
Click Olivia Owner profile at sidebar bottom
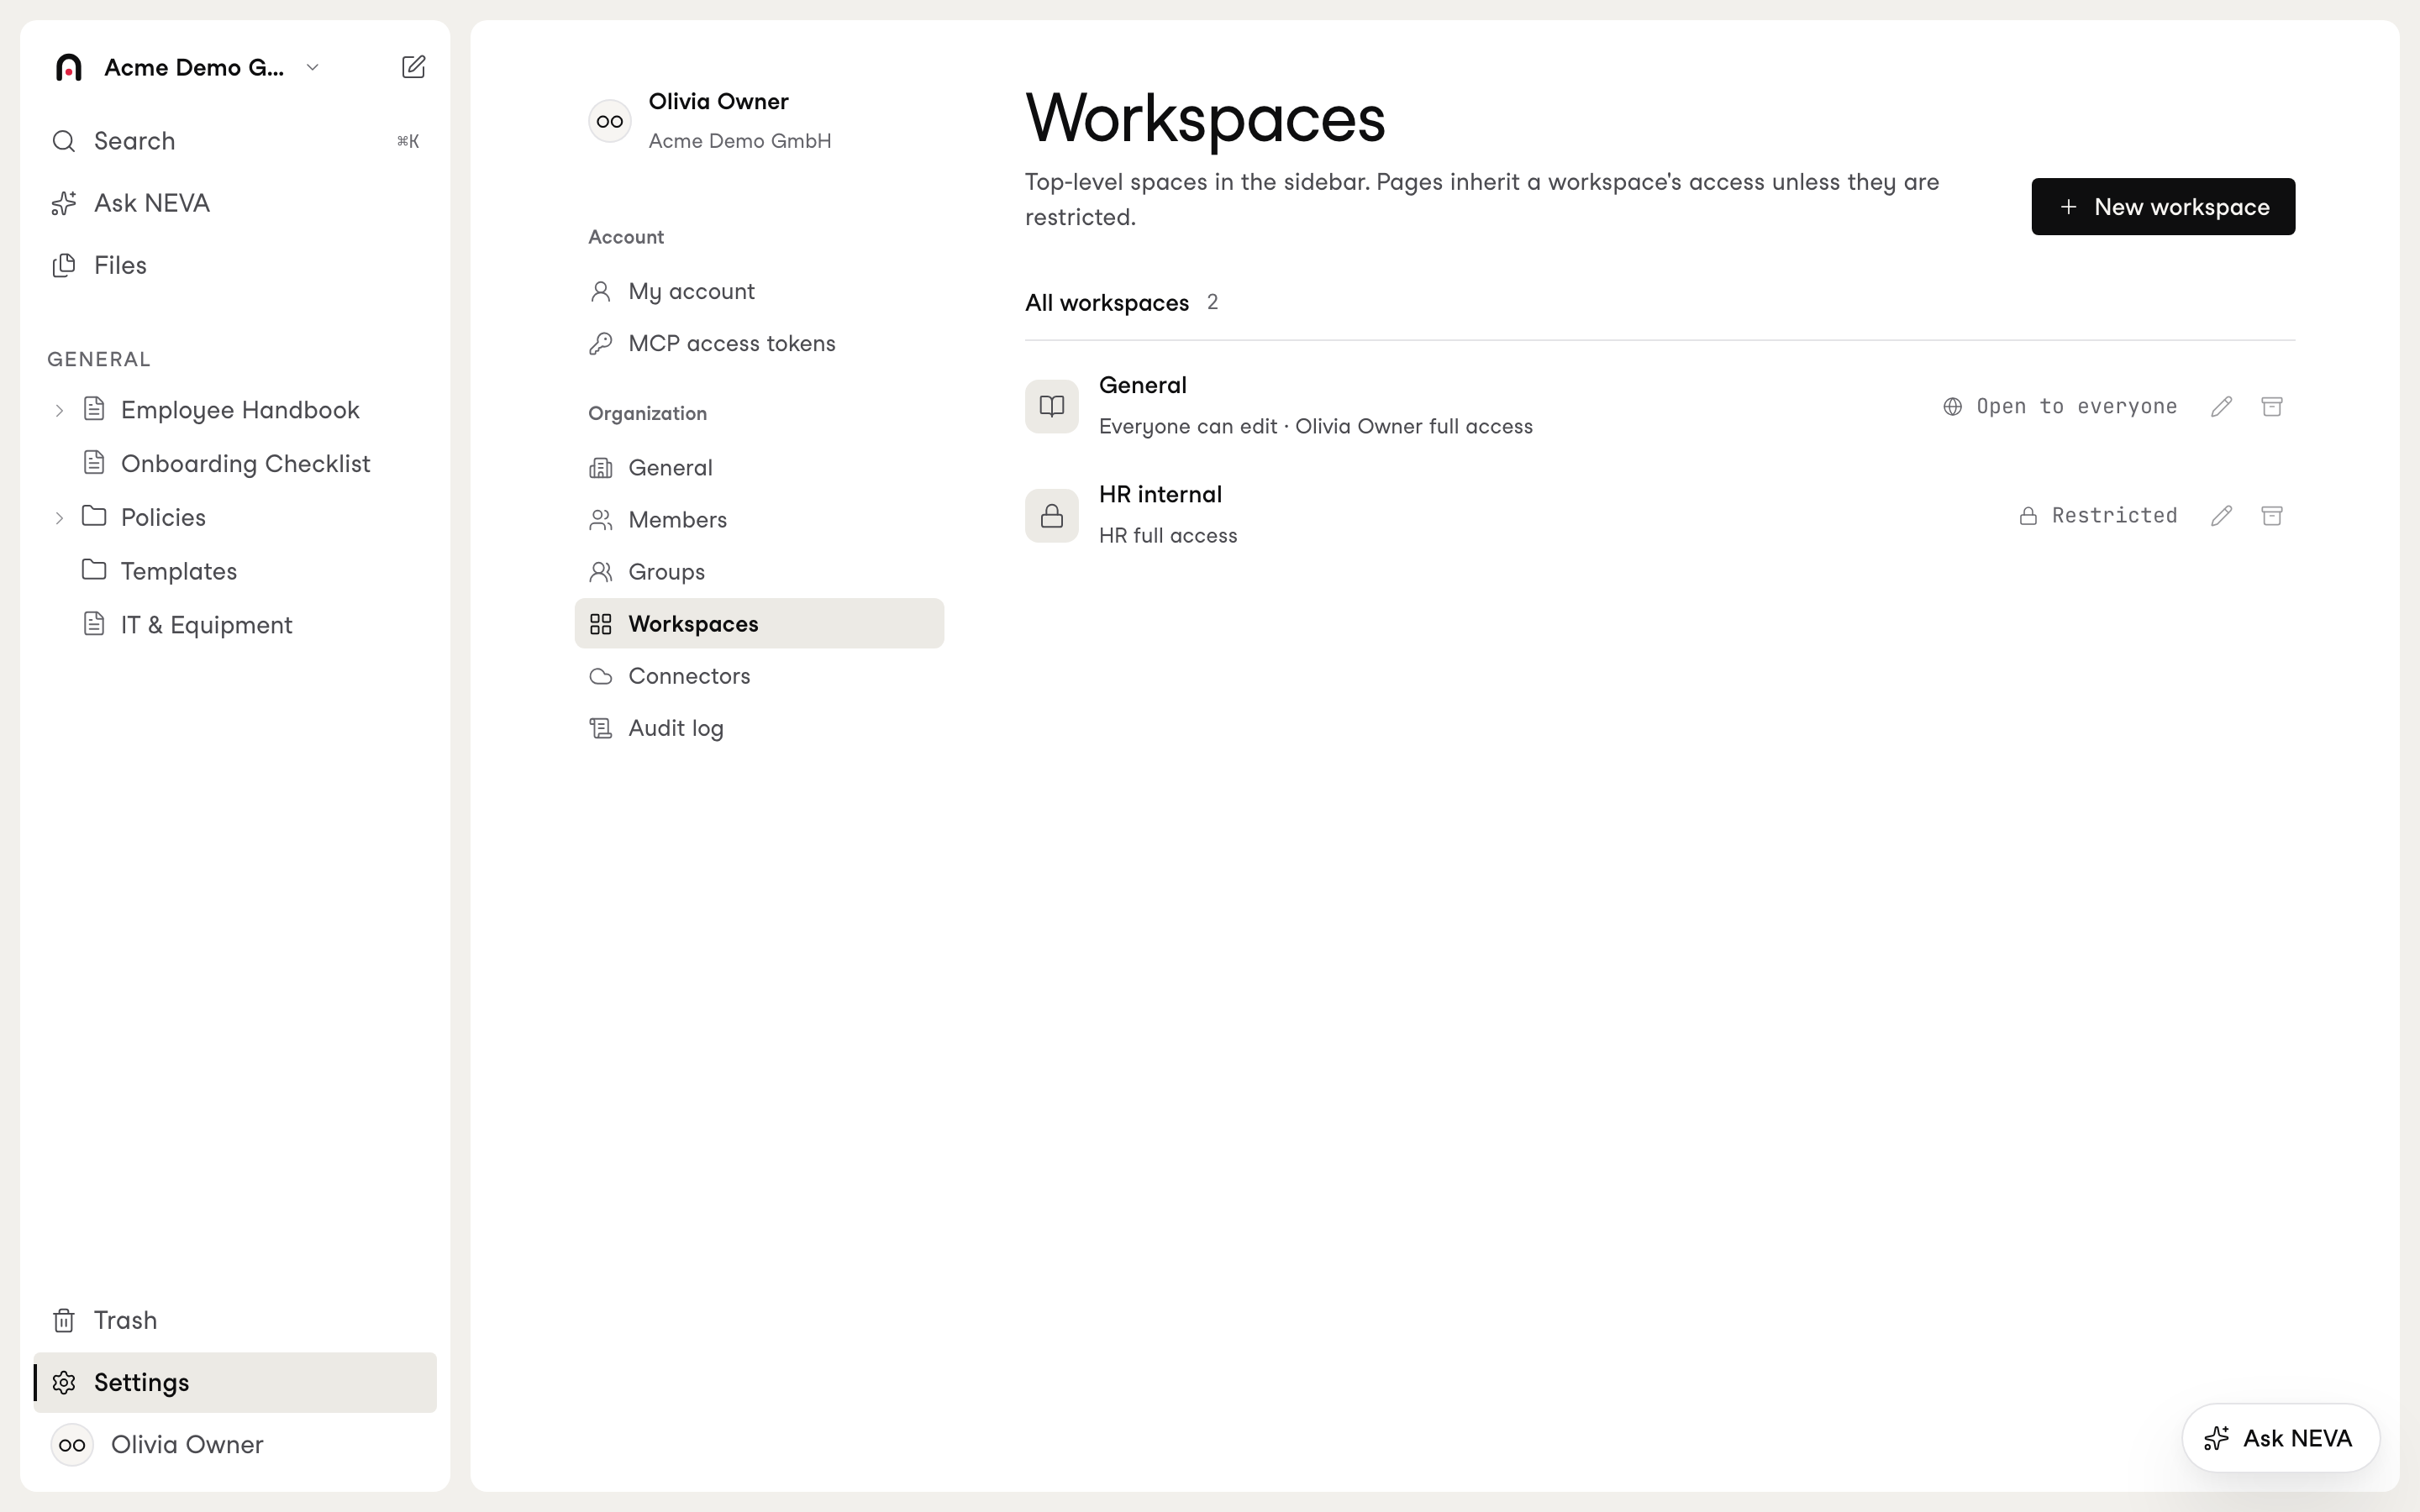coord(235,1444)
